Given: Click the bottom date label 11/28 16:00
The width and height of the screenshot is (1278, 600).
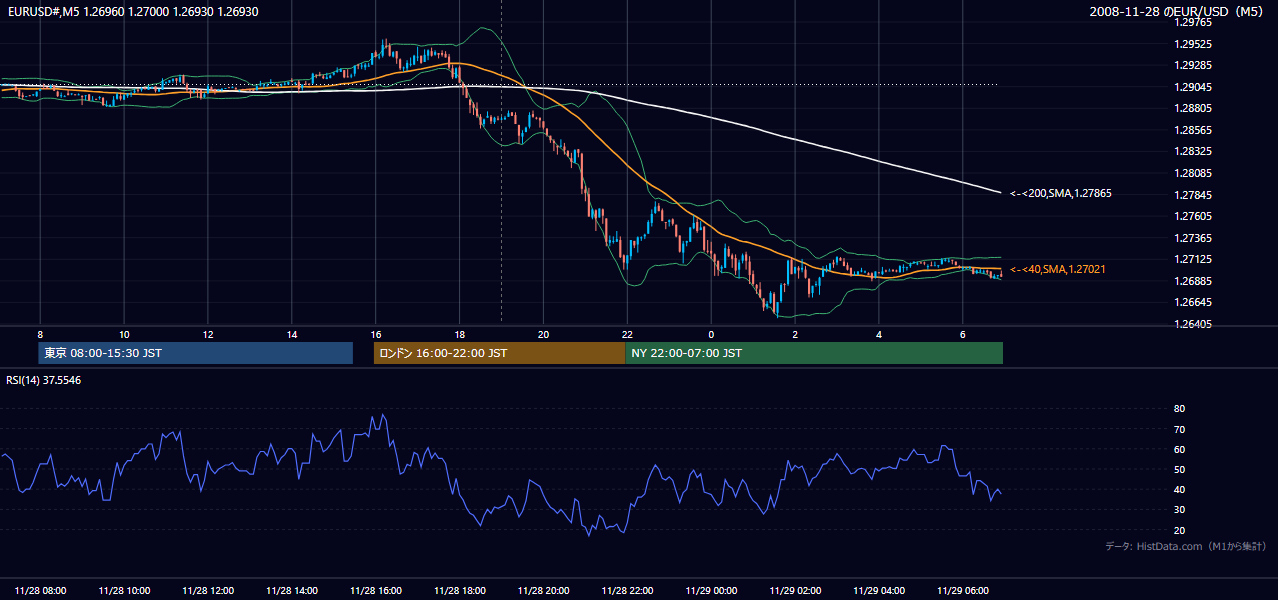Looking at the screenshot, I should 376,591.
